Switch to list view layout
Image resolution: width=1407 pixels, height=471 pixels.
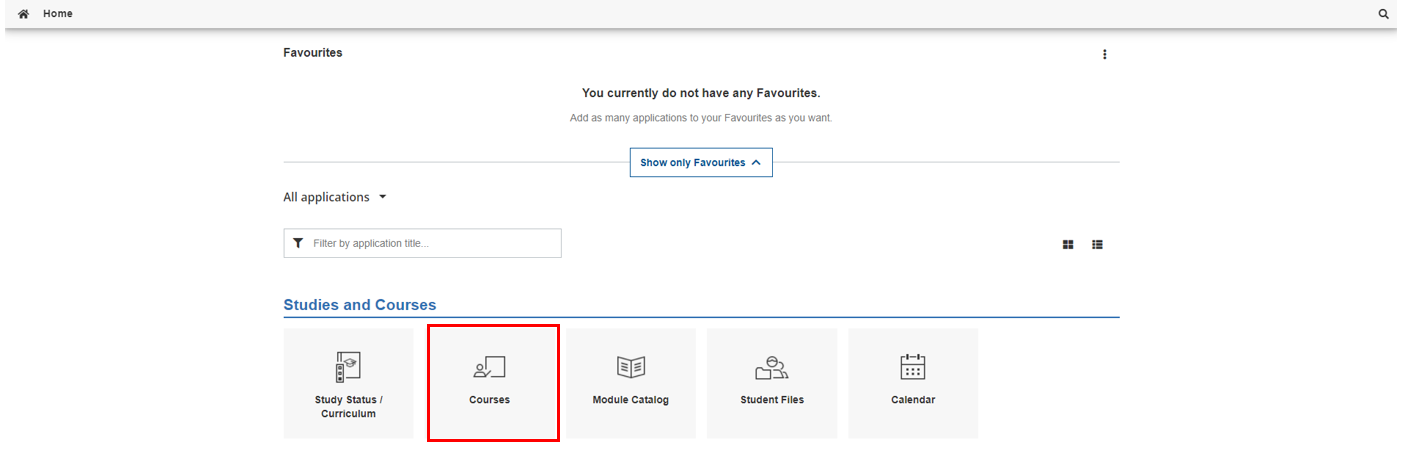point(1097,244)
